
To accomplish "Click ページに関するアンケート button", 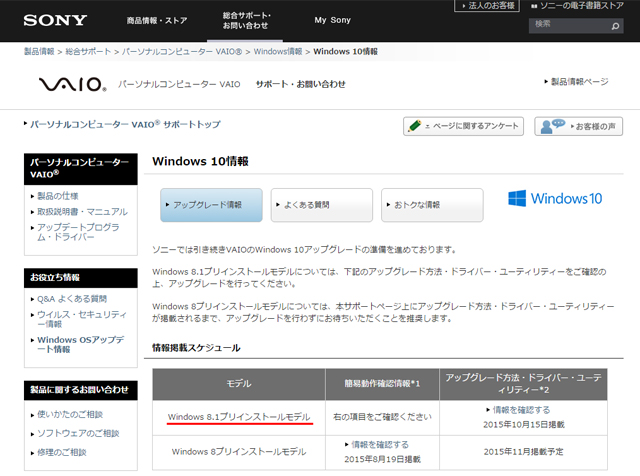I will point(463,126).
